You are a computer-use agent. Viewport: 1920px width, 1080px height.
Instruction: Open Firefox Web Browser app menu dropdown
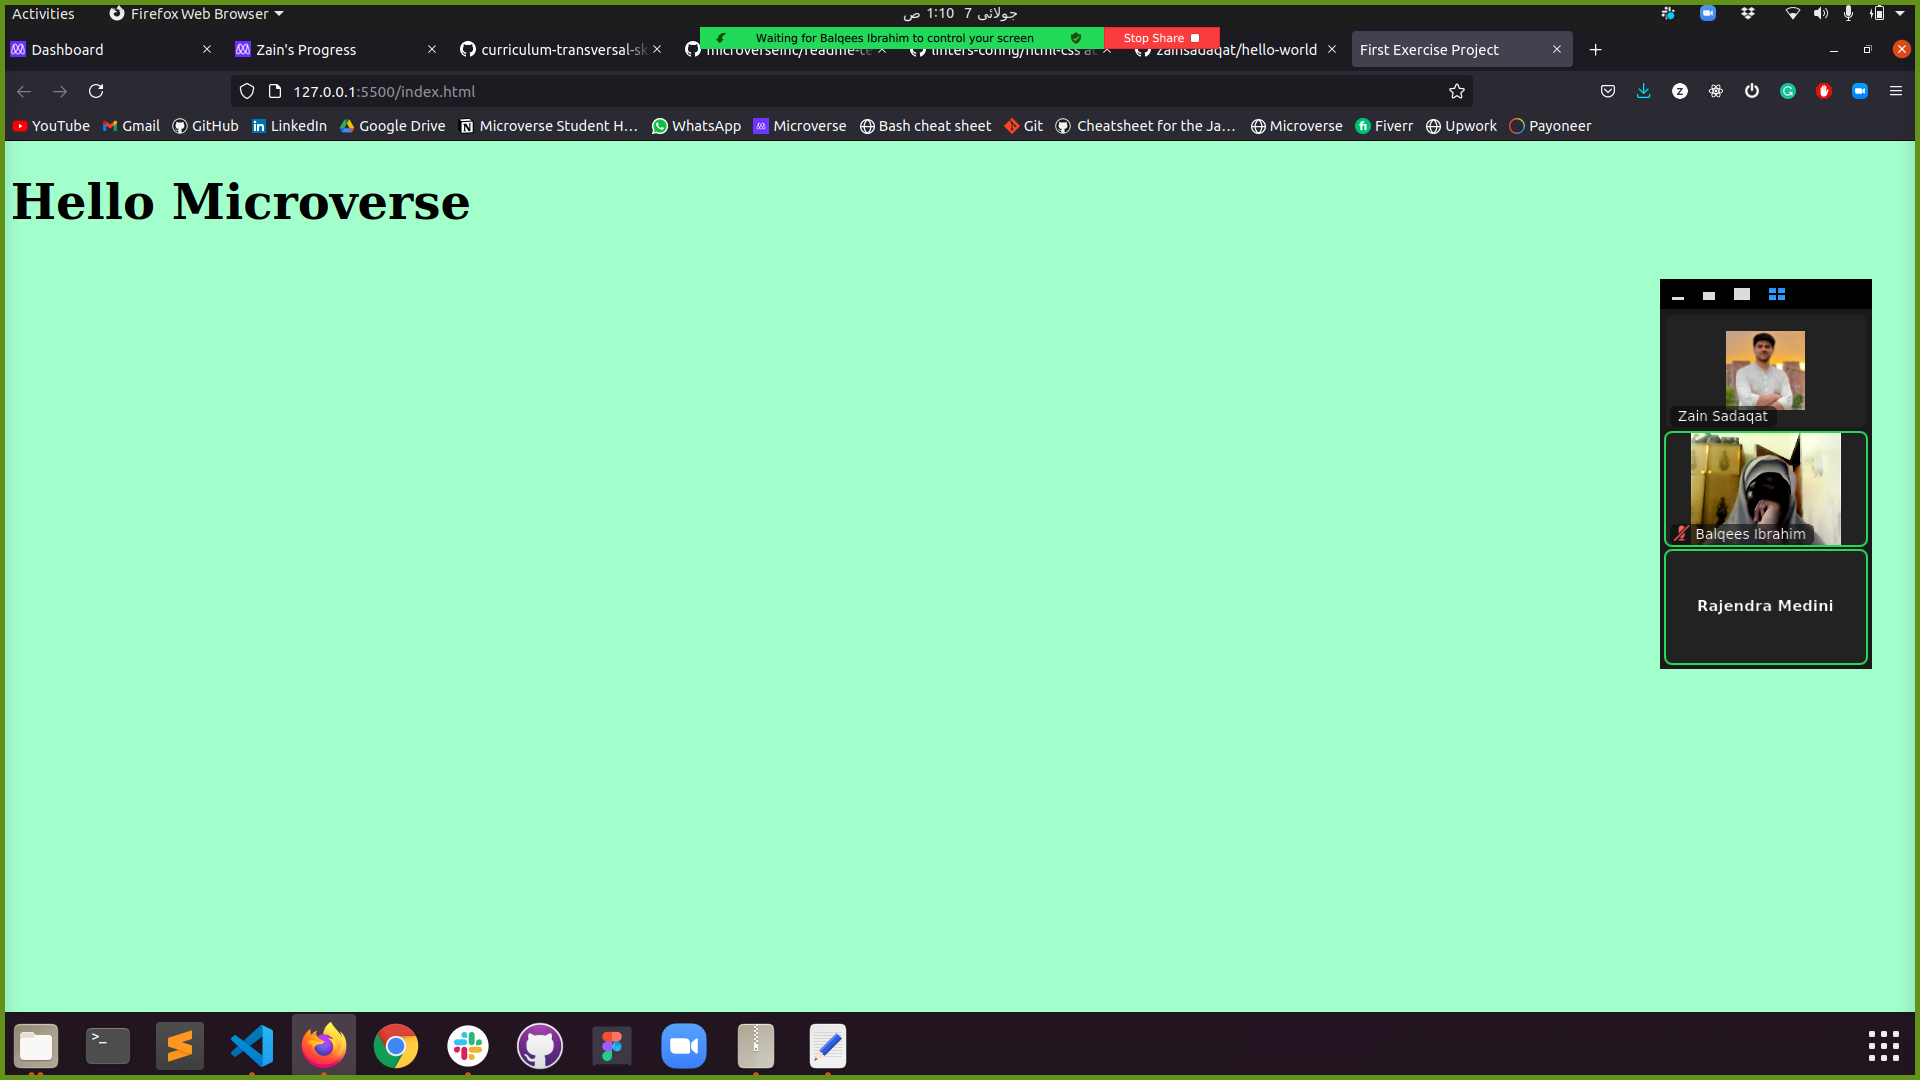pos(197,13)
